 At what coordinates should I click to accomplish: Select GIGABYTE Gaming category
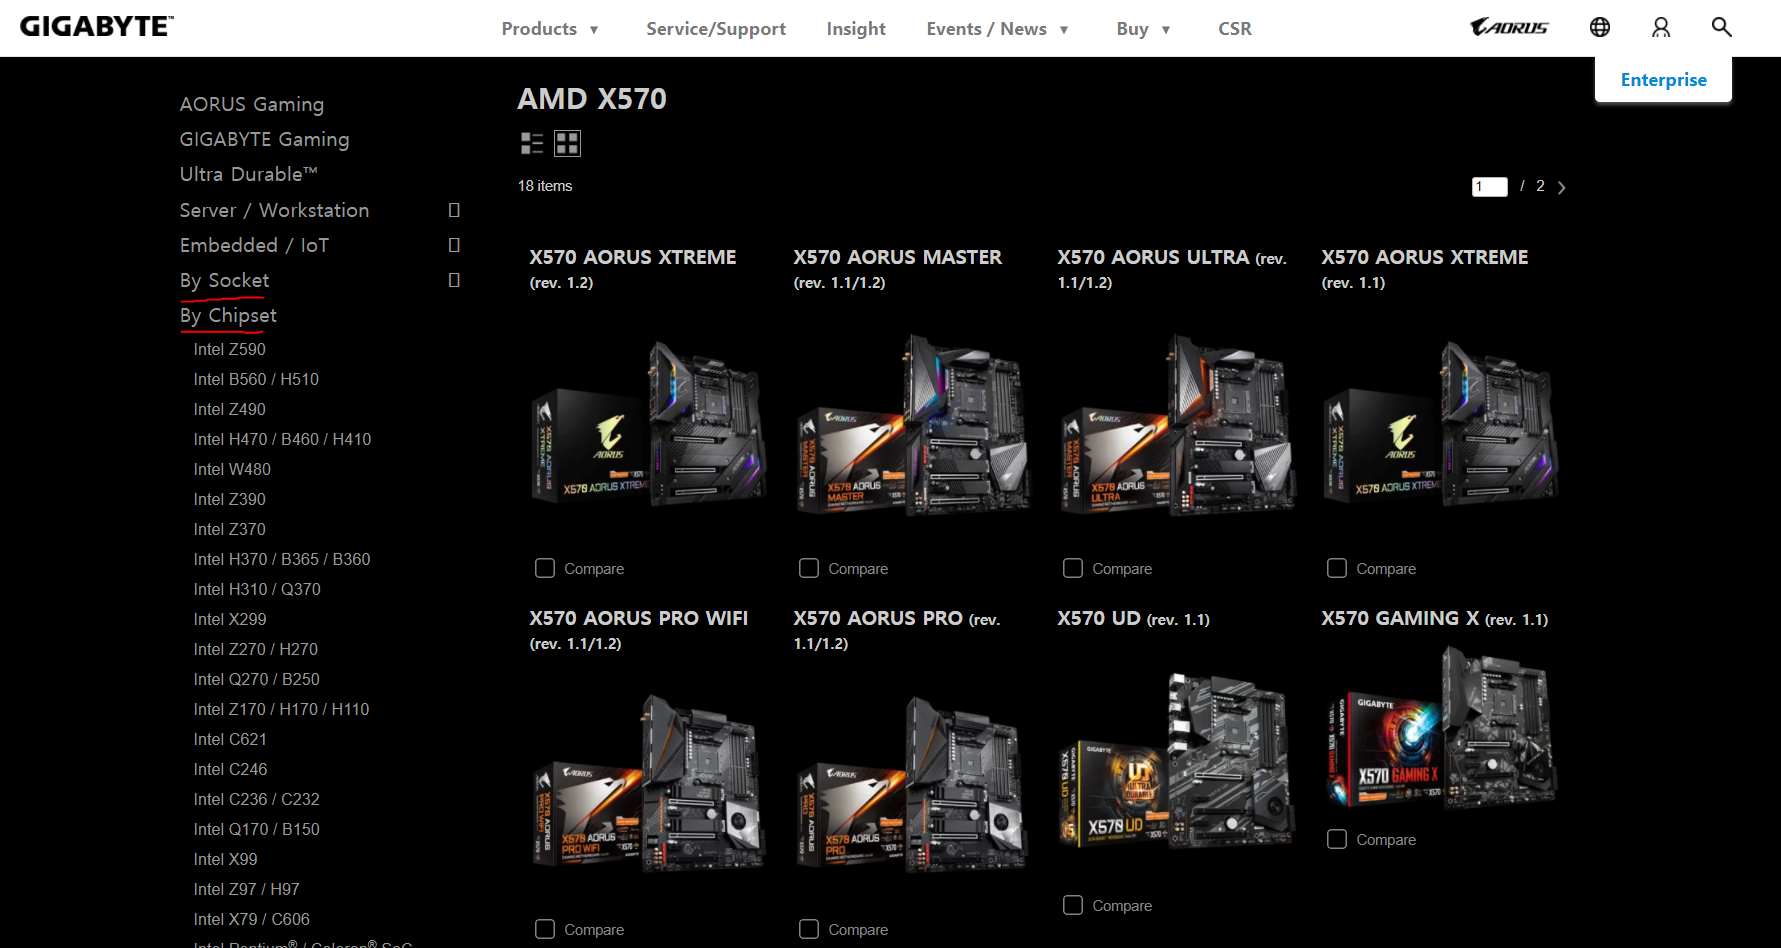pyautogui.click(x=265, y=139)
